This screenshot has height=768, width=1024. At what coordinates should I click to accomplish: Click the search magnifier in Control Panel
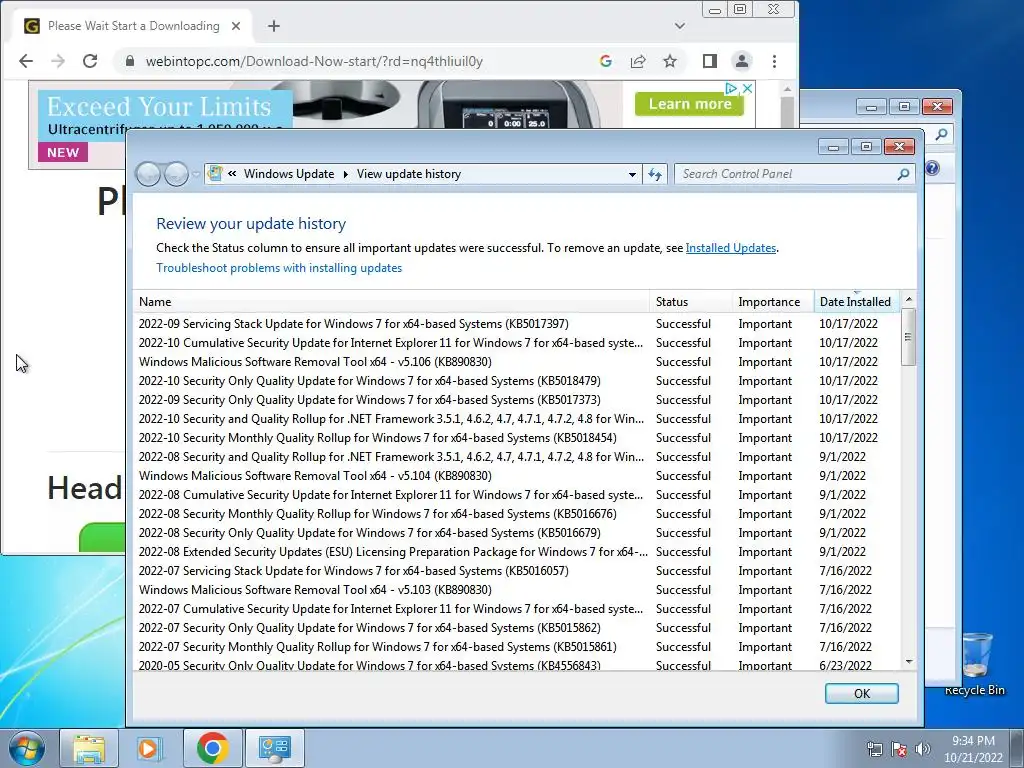click(x=903, y=174)
